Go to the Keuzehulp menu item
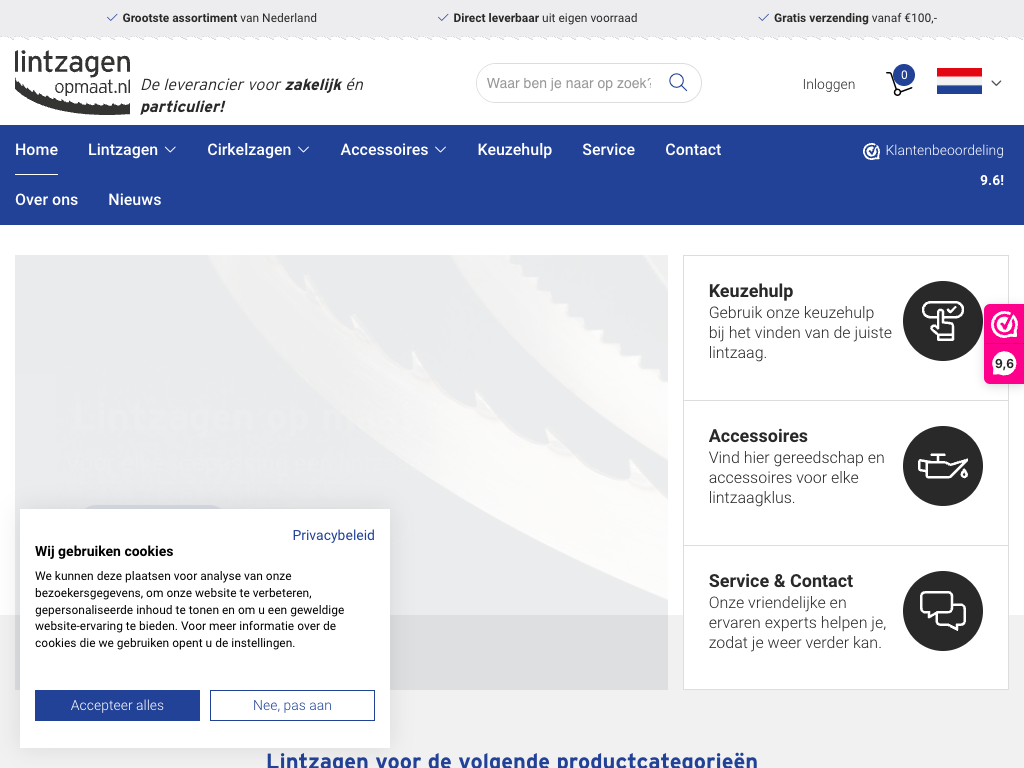 coord(514,150)
